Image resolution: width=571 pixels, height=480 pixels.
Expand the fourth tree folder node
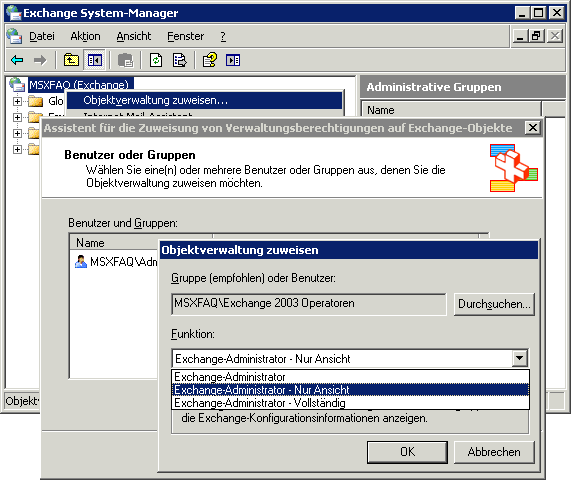tap(17, 149)
